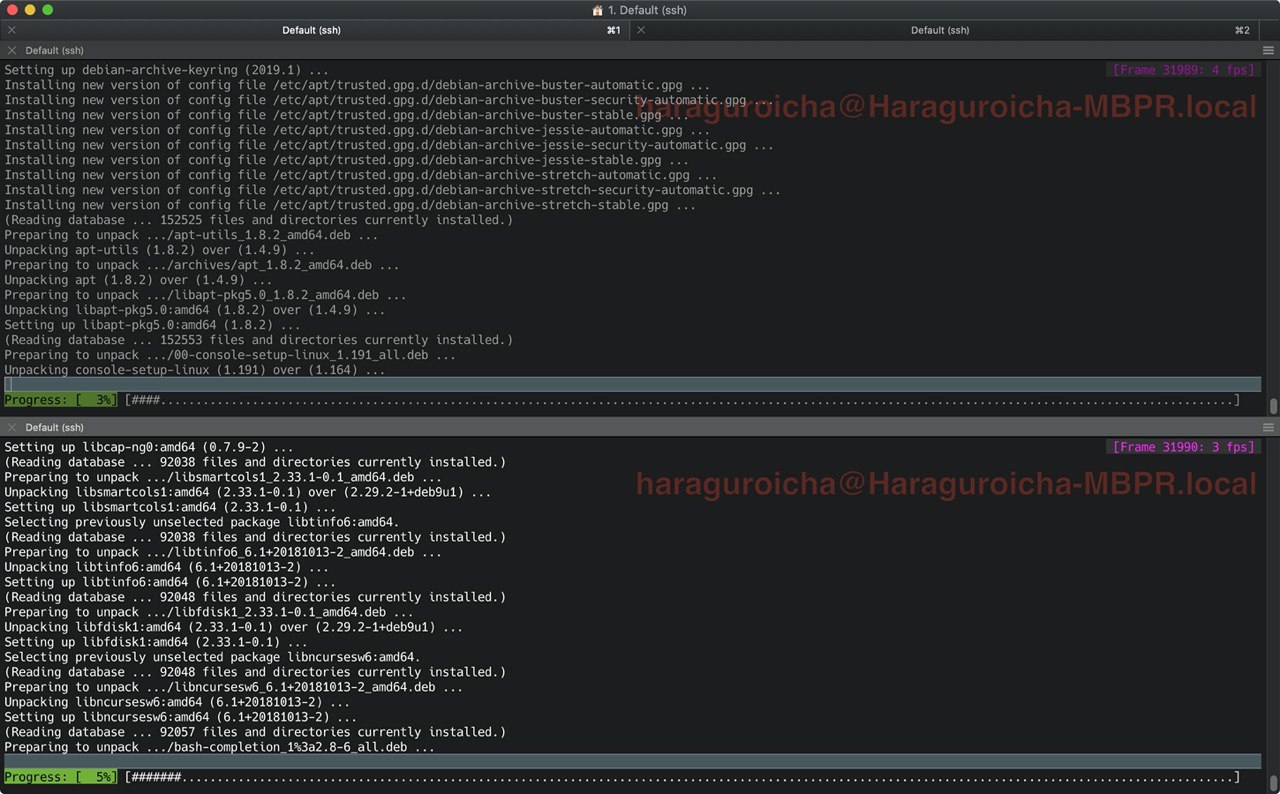1280x794 pixels.
Task: Open the lower pane's hamburger menu
Action: 1268,427
